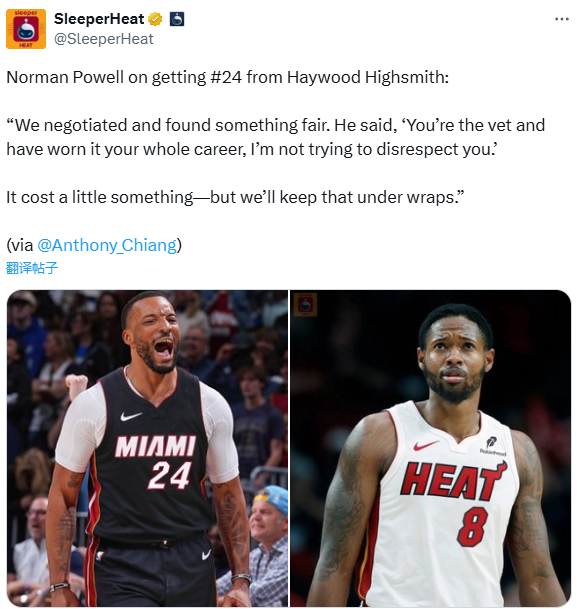Click the affiliate badge beside the name
The image size is (577, 609).
[x=177, y=19]
